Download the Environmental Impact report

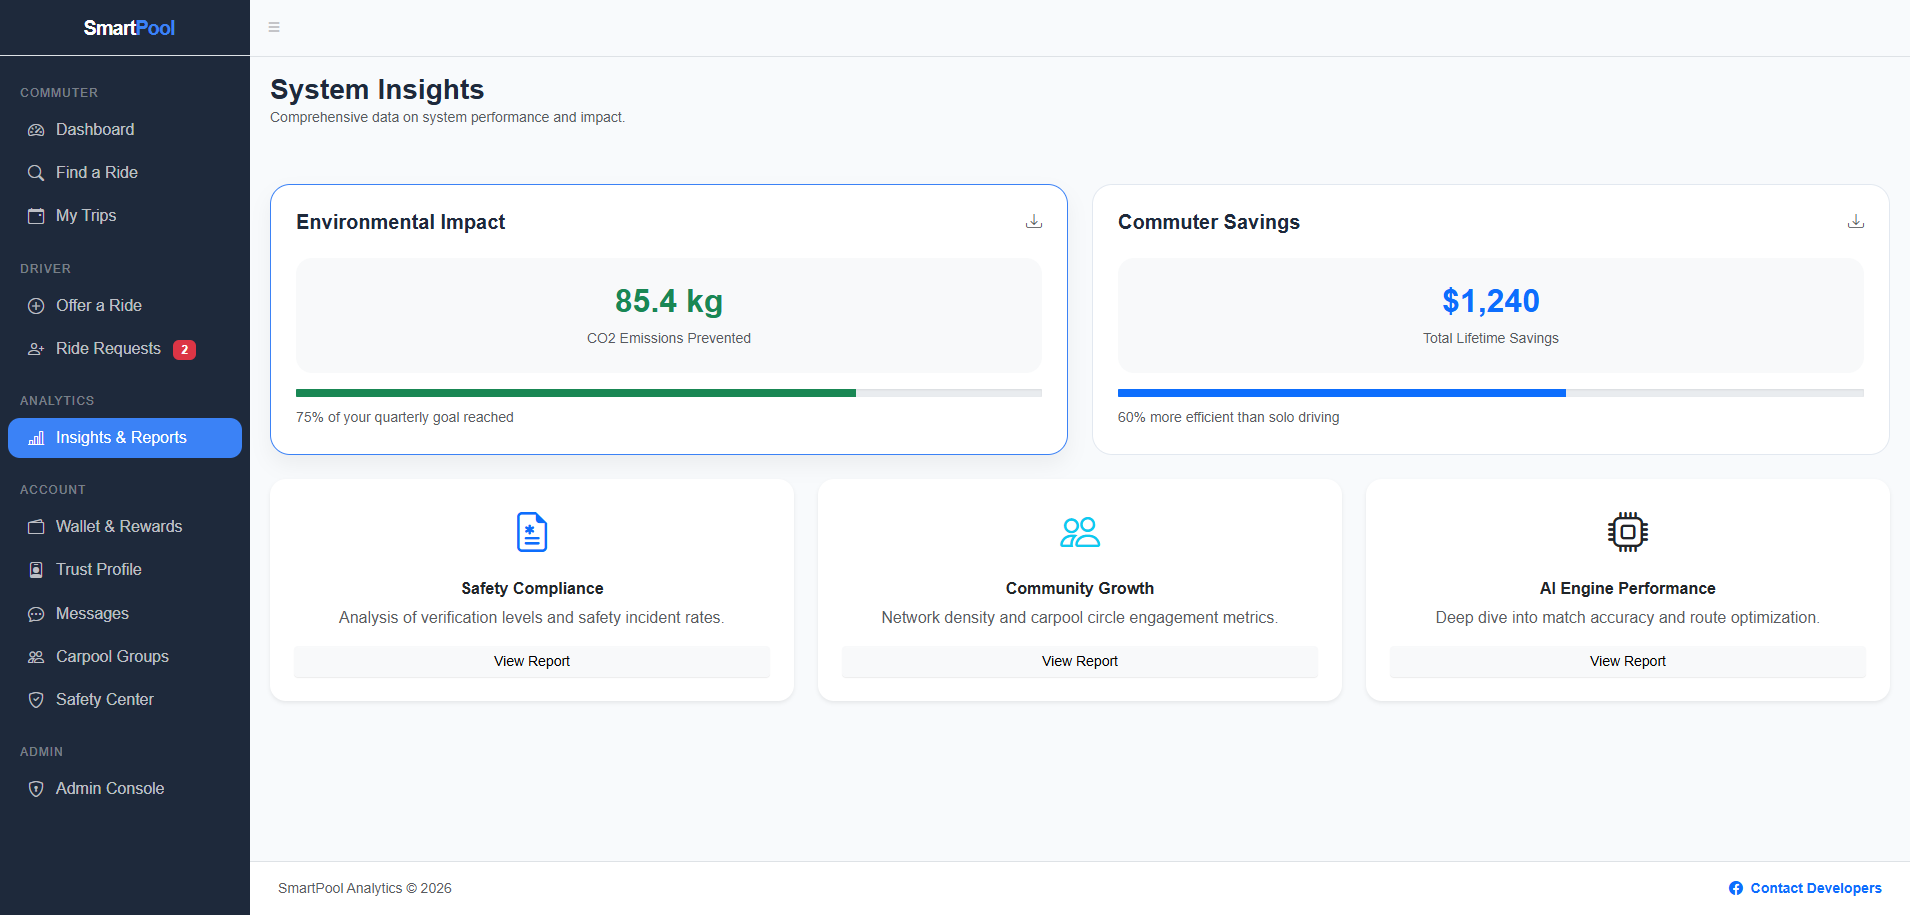point(1033,220)
